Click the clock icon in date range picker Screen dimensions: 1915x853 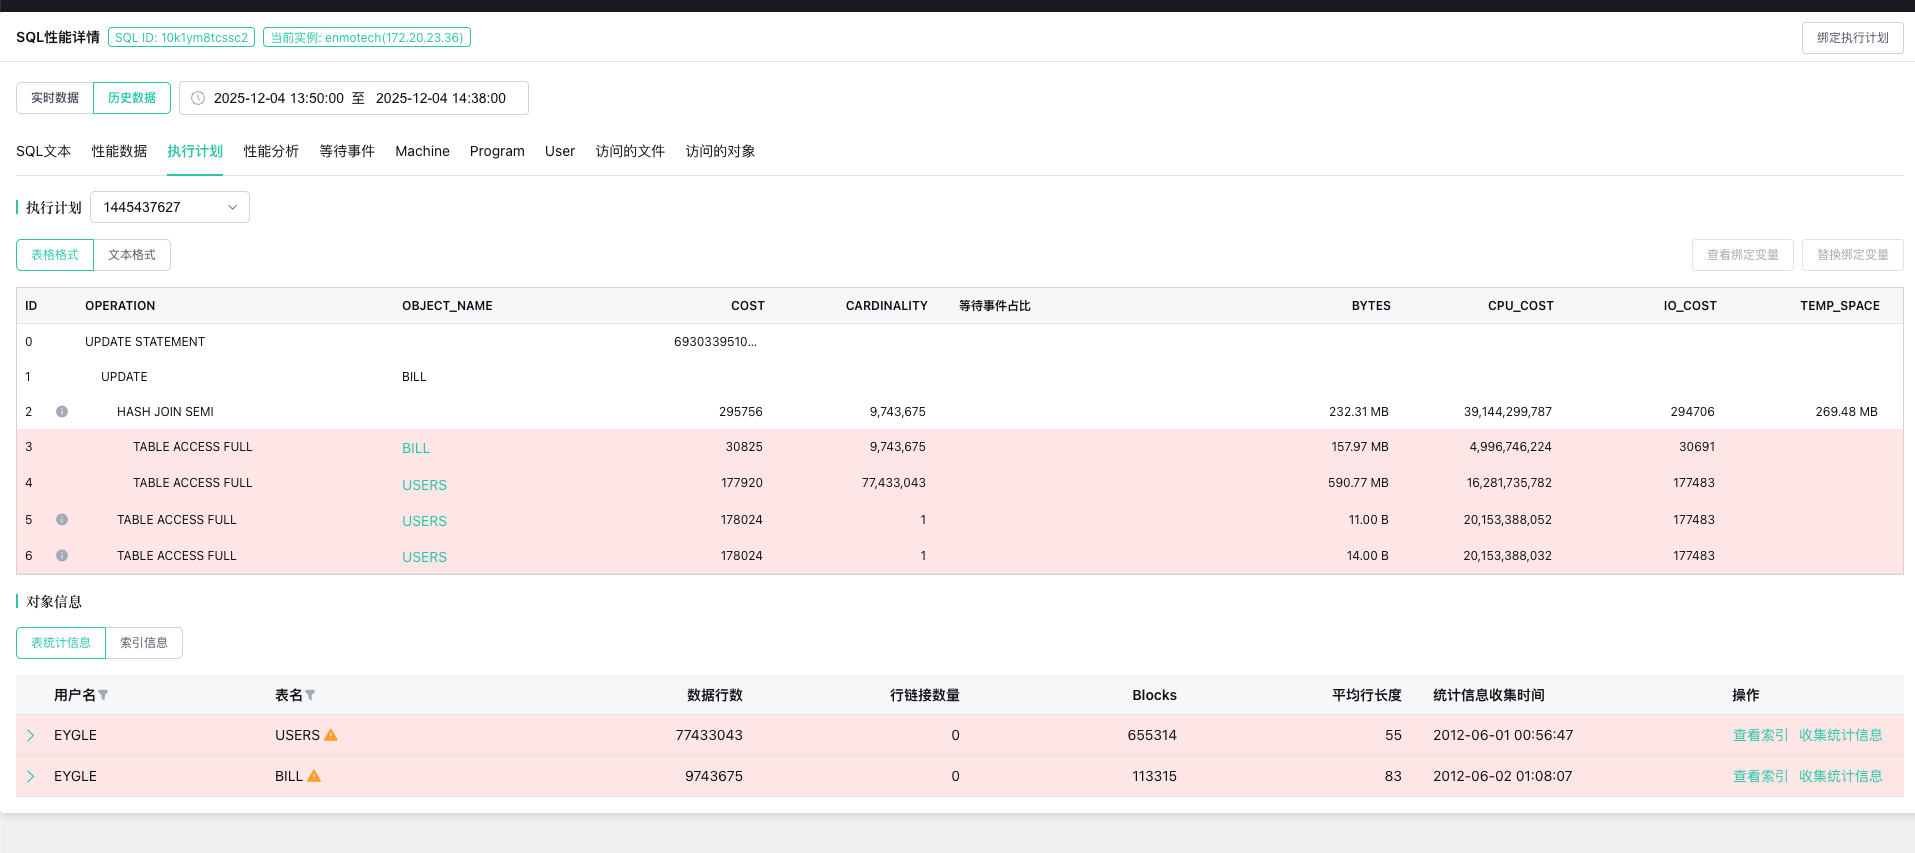click(198, 98)
